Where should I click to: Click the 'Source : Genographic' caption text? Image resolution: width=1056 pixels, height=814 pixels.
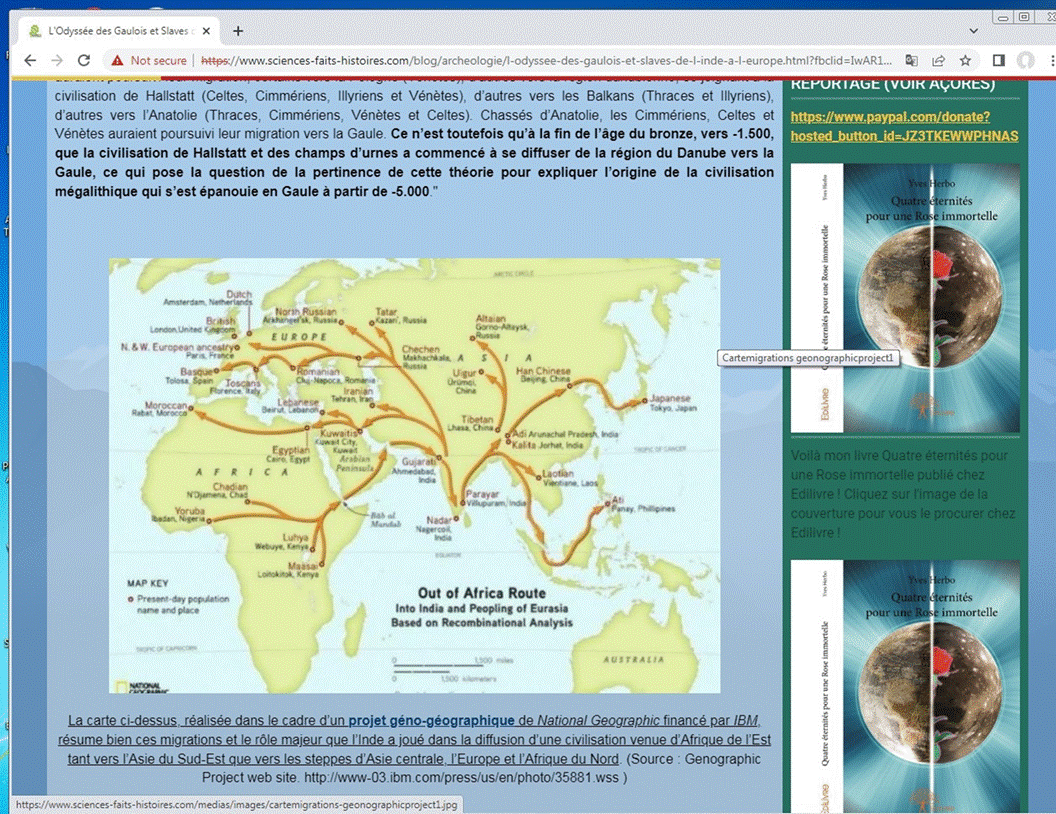(x=694, y=759)
